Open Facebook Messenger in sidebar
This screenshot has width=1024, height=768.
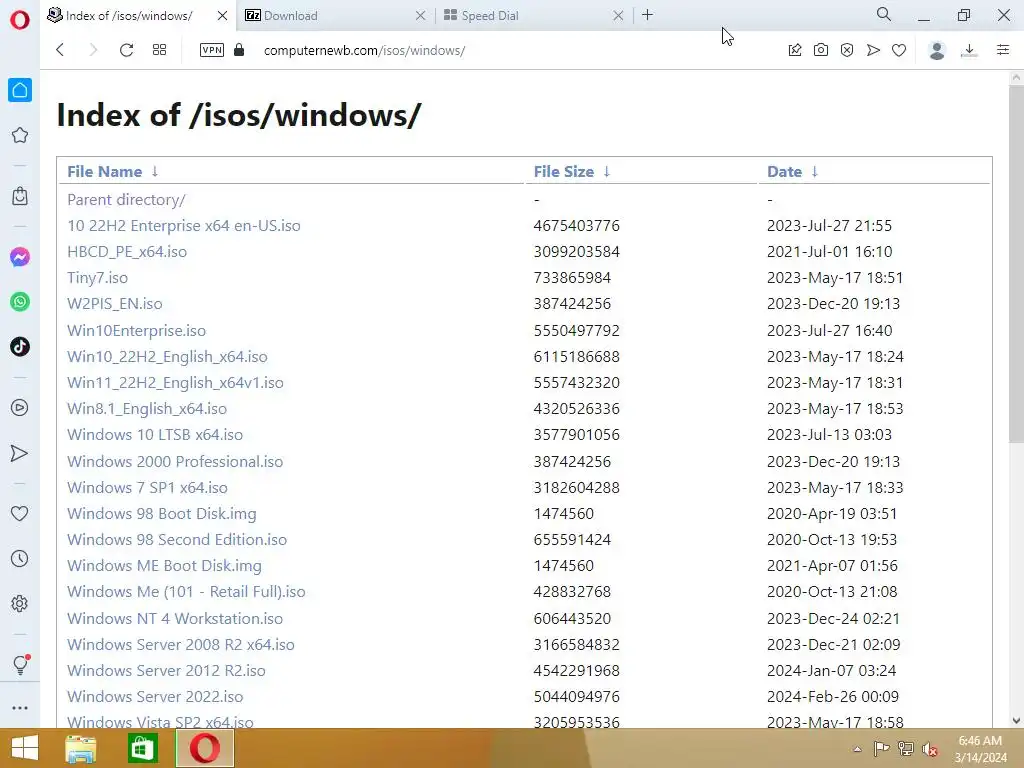(20, 257)
